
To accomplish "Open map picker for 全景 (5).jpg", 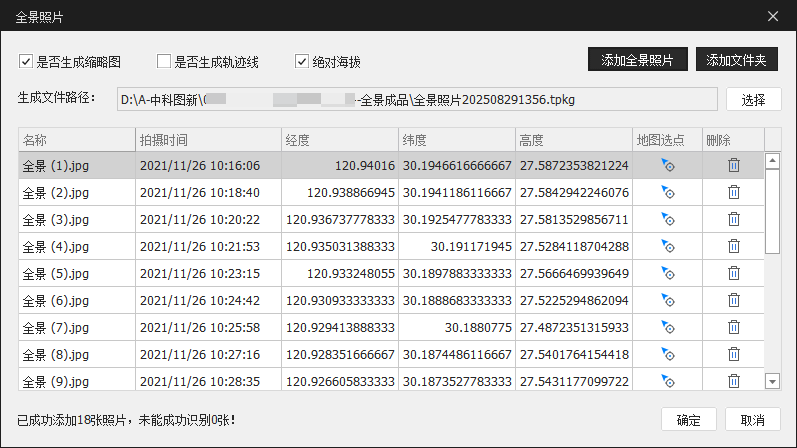I will (667, 274).
